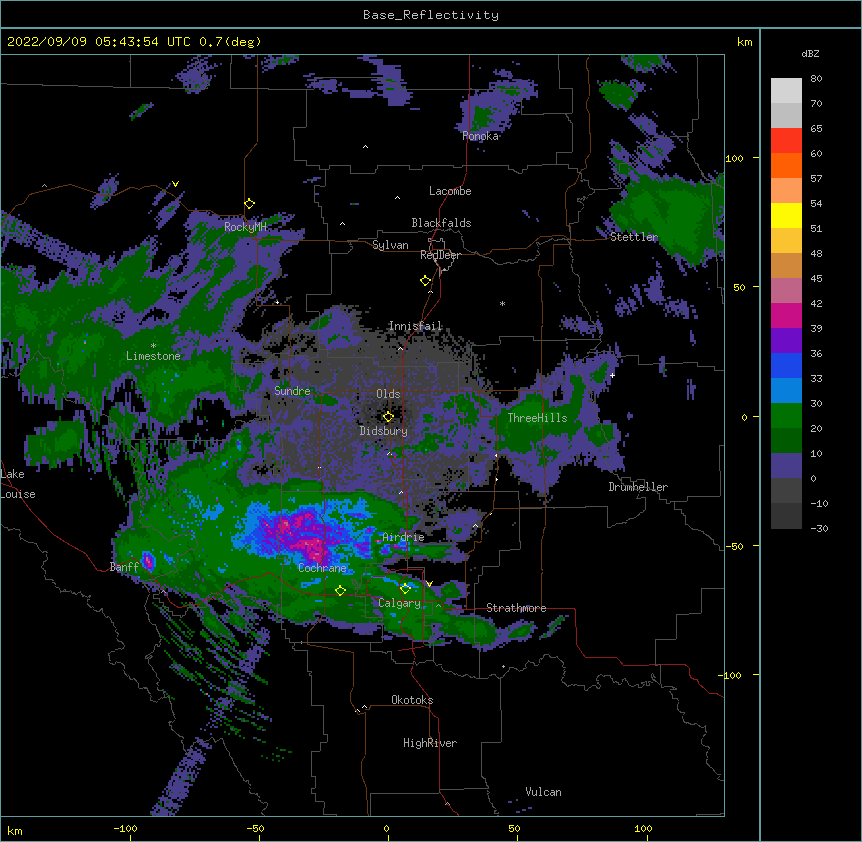Select the magenta swatch in the legend

(786, 316)
